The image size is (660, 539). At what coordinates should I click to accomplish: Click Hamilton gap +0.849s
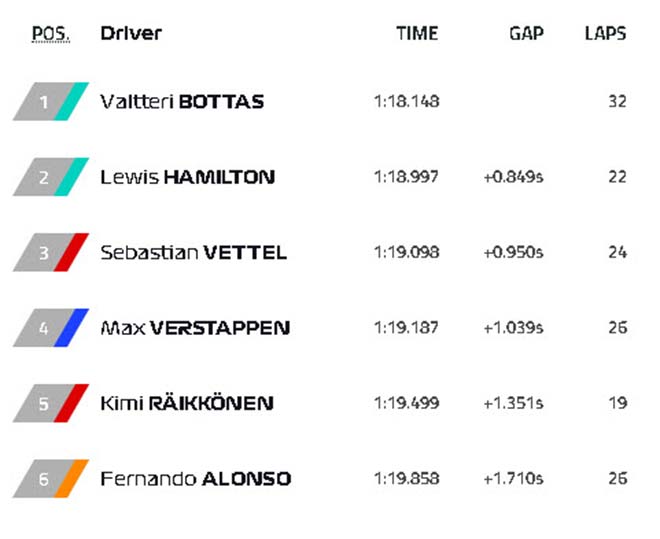pyautogui.click(x=514, y=177)
